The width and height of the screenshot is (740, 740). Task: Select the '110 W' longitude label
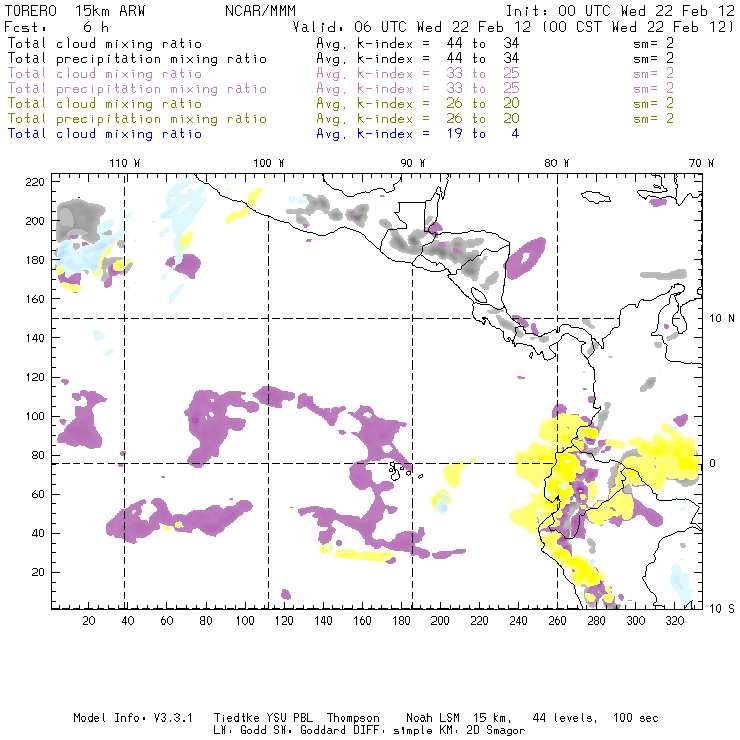[x=125, y=163]
